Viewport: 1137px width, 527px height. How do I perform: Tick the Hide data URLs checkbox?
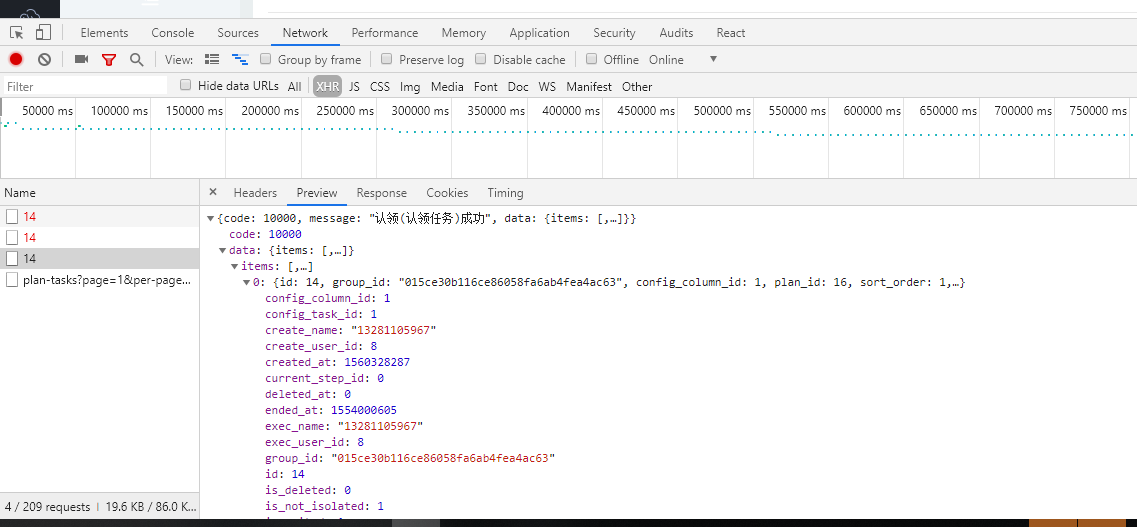(186, 85)
